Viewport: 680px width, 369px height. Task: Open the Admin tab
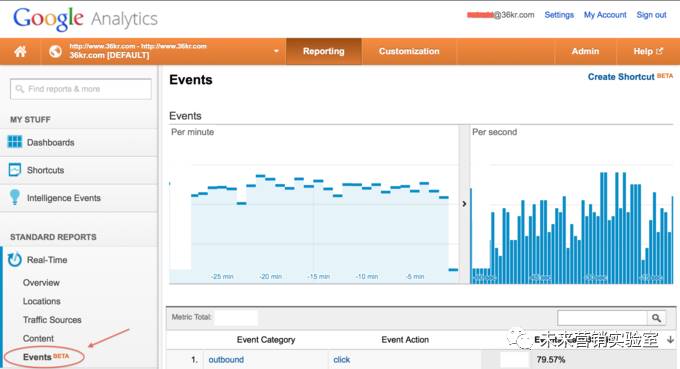tap(585, 51)
